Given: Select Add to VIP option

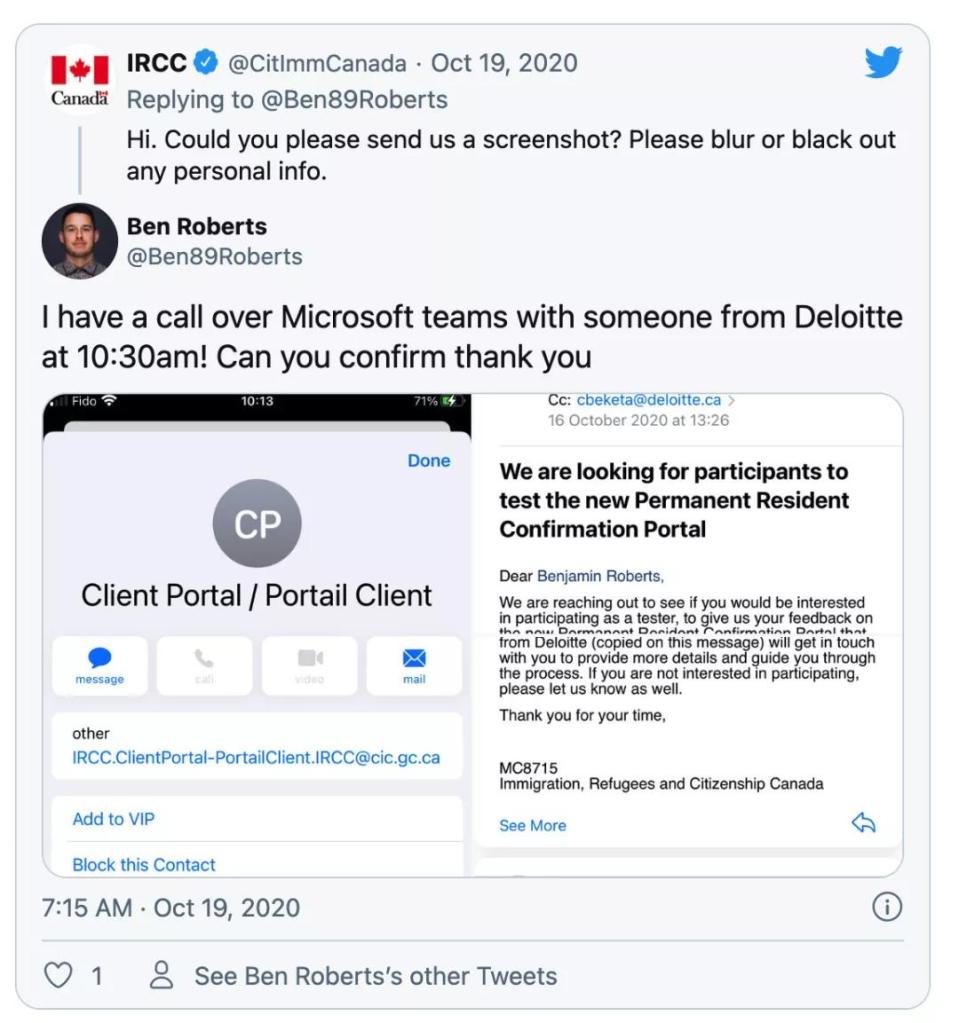Looking at the screenshot, I should pyautogui.click(x=114, y=819).
